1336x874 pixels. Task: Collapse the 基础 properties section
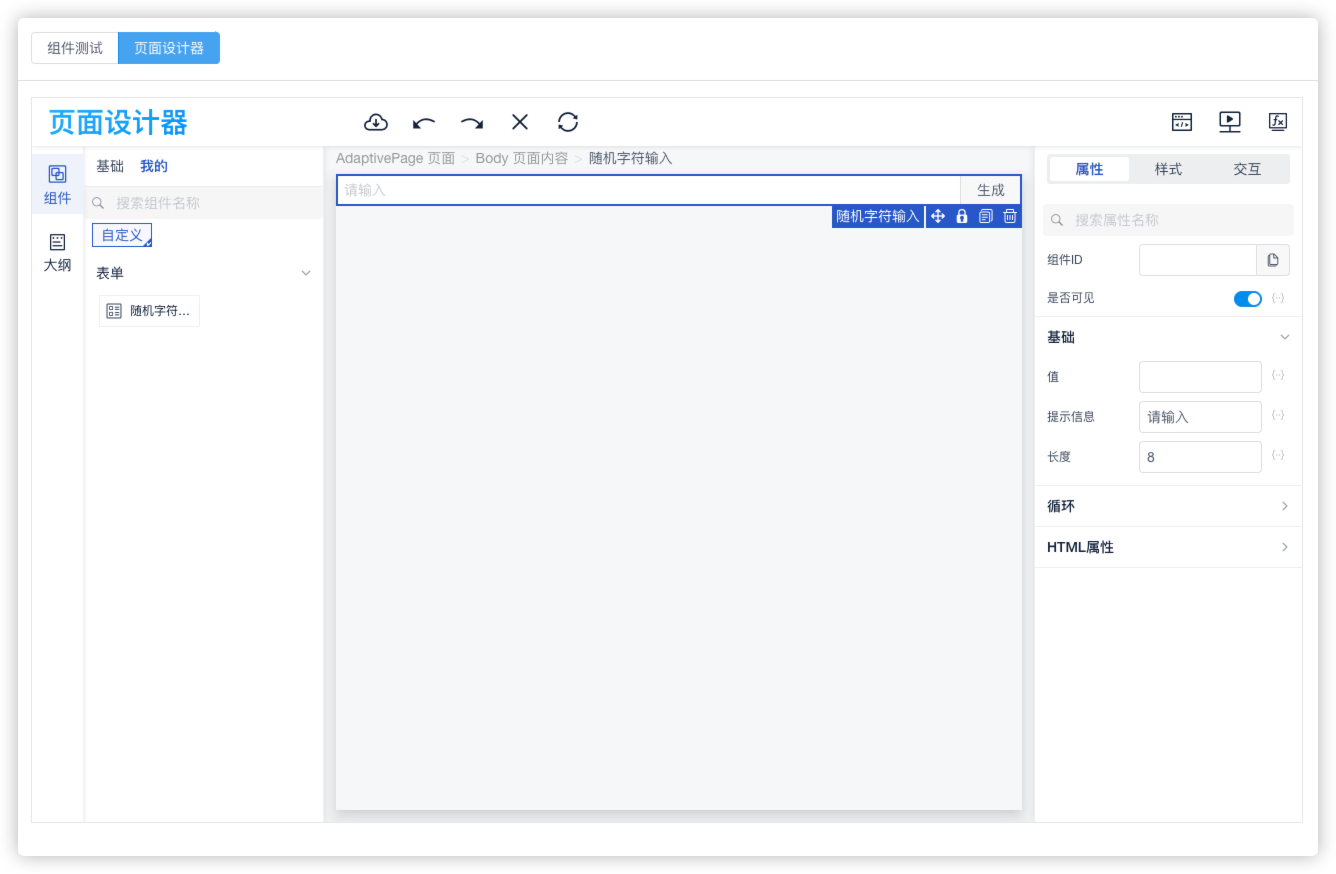point(1285,338)
